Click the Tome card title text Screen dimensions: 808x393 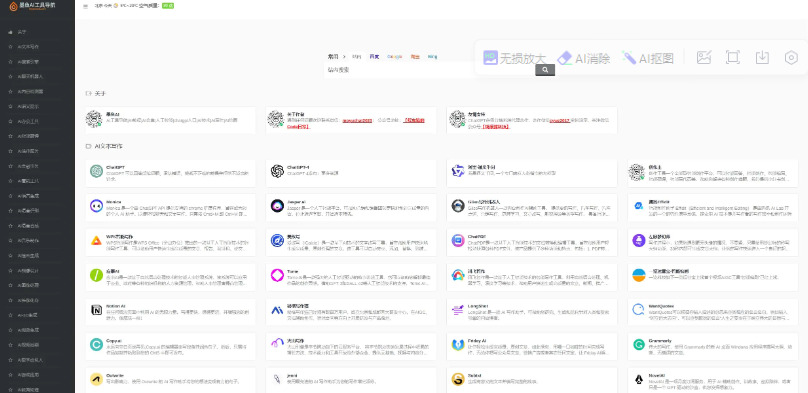[x=292, y=271]
